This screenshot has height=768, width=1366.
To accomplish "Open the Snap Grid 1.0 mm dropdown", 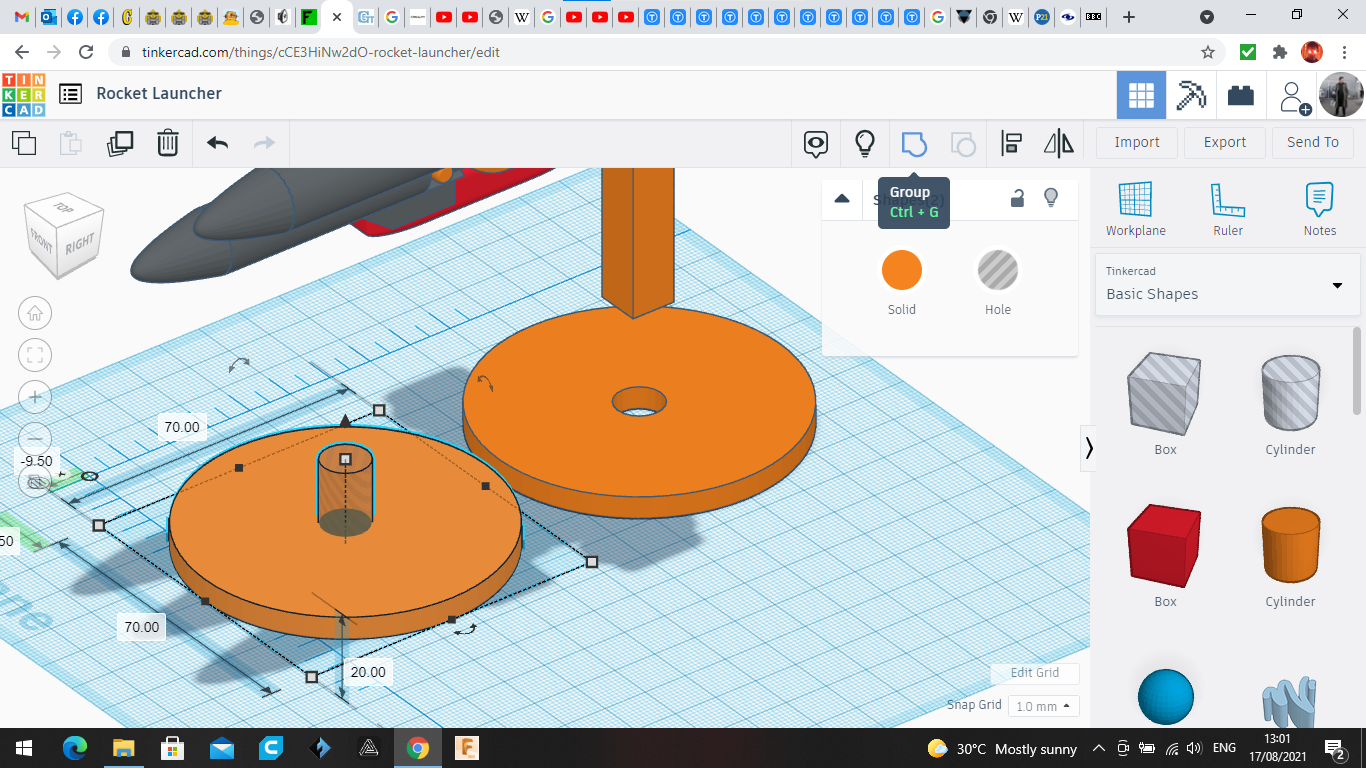I will click(x=1043, y=706).
